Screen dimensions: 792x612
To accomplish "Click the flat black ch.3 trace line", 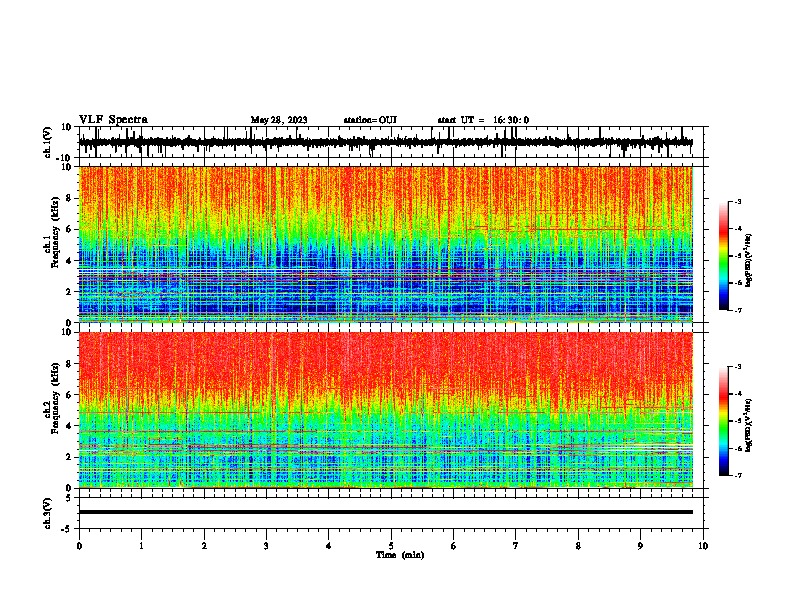I will [386, 512].
